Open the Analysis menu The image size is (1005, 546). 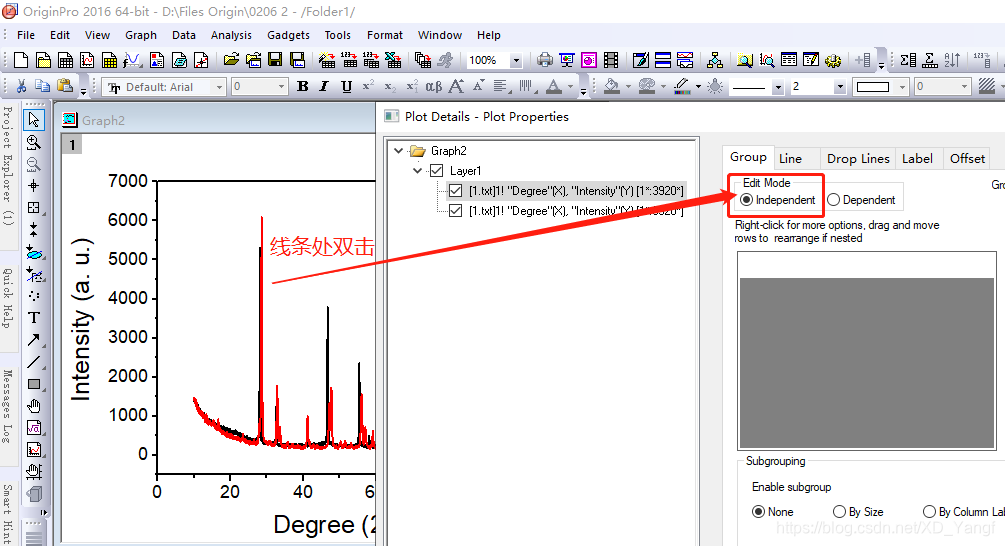[x=231, y=35]
